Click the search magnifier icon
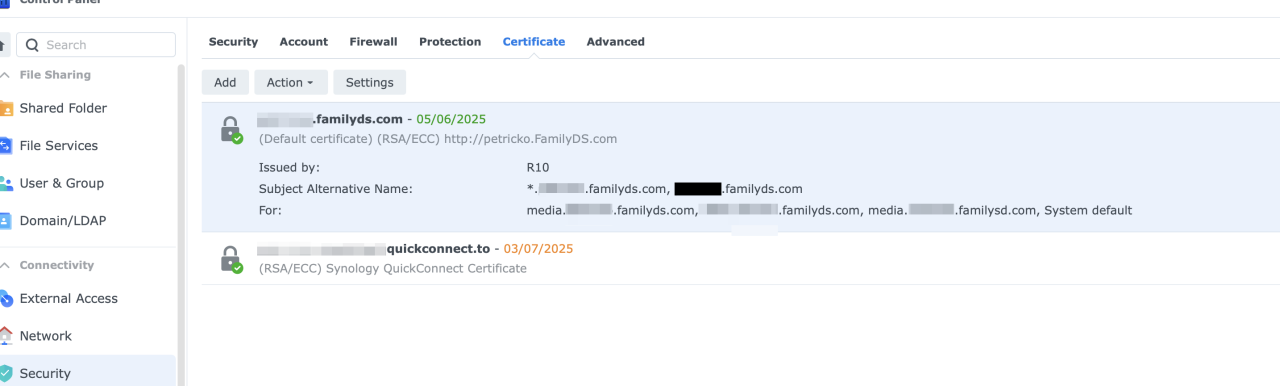 pyautogui.click(x=32, y=45)
